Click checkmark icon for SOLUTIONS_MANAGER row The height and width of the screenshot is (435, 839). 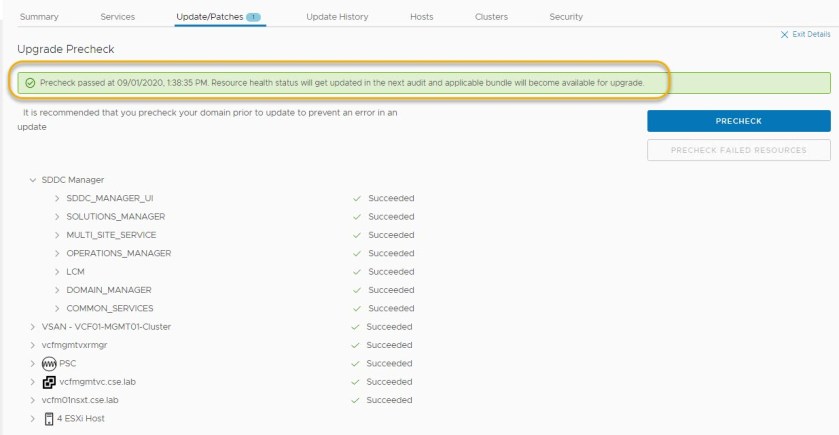point(357,217)
